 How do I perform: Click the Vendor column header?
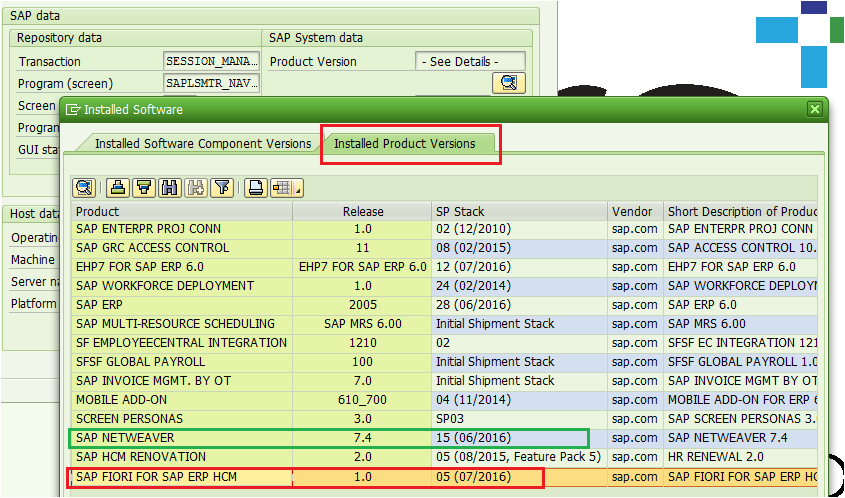[635, 211]
